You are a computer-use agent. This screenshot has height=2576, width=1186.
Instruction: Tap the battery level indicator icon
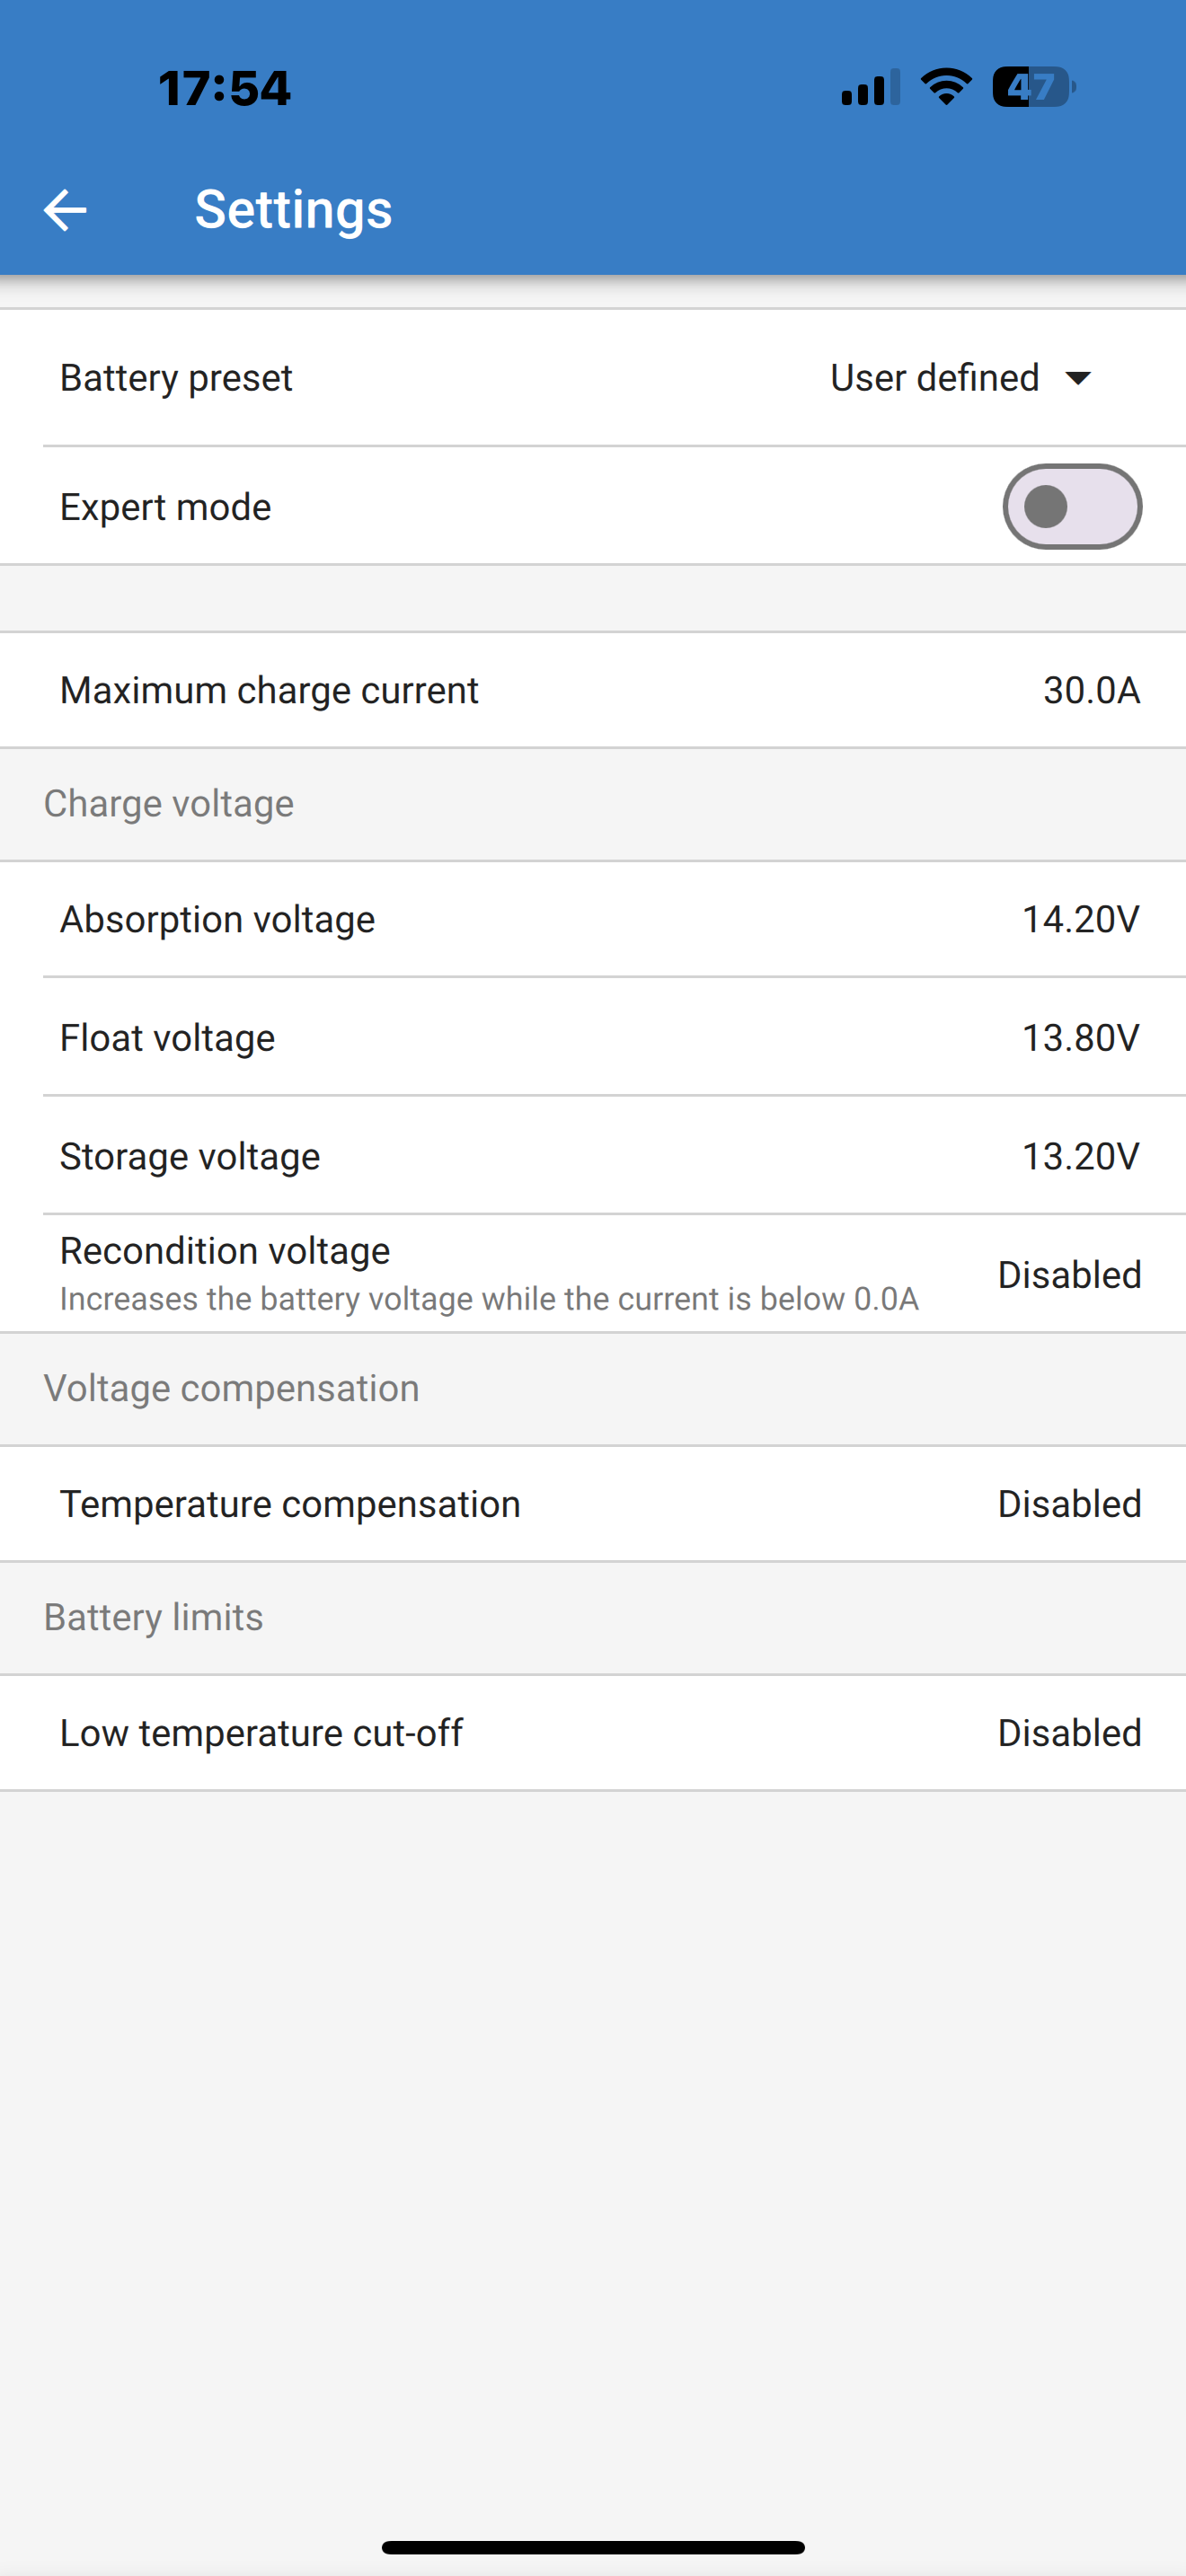point(1034,87)
